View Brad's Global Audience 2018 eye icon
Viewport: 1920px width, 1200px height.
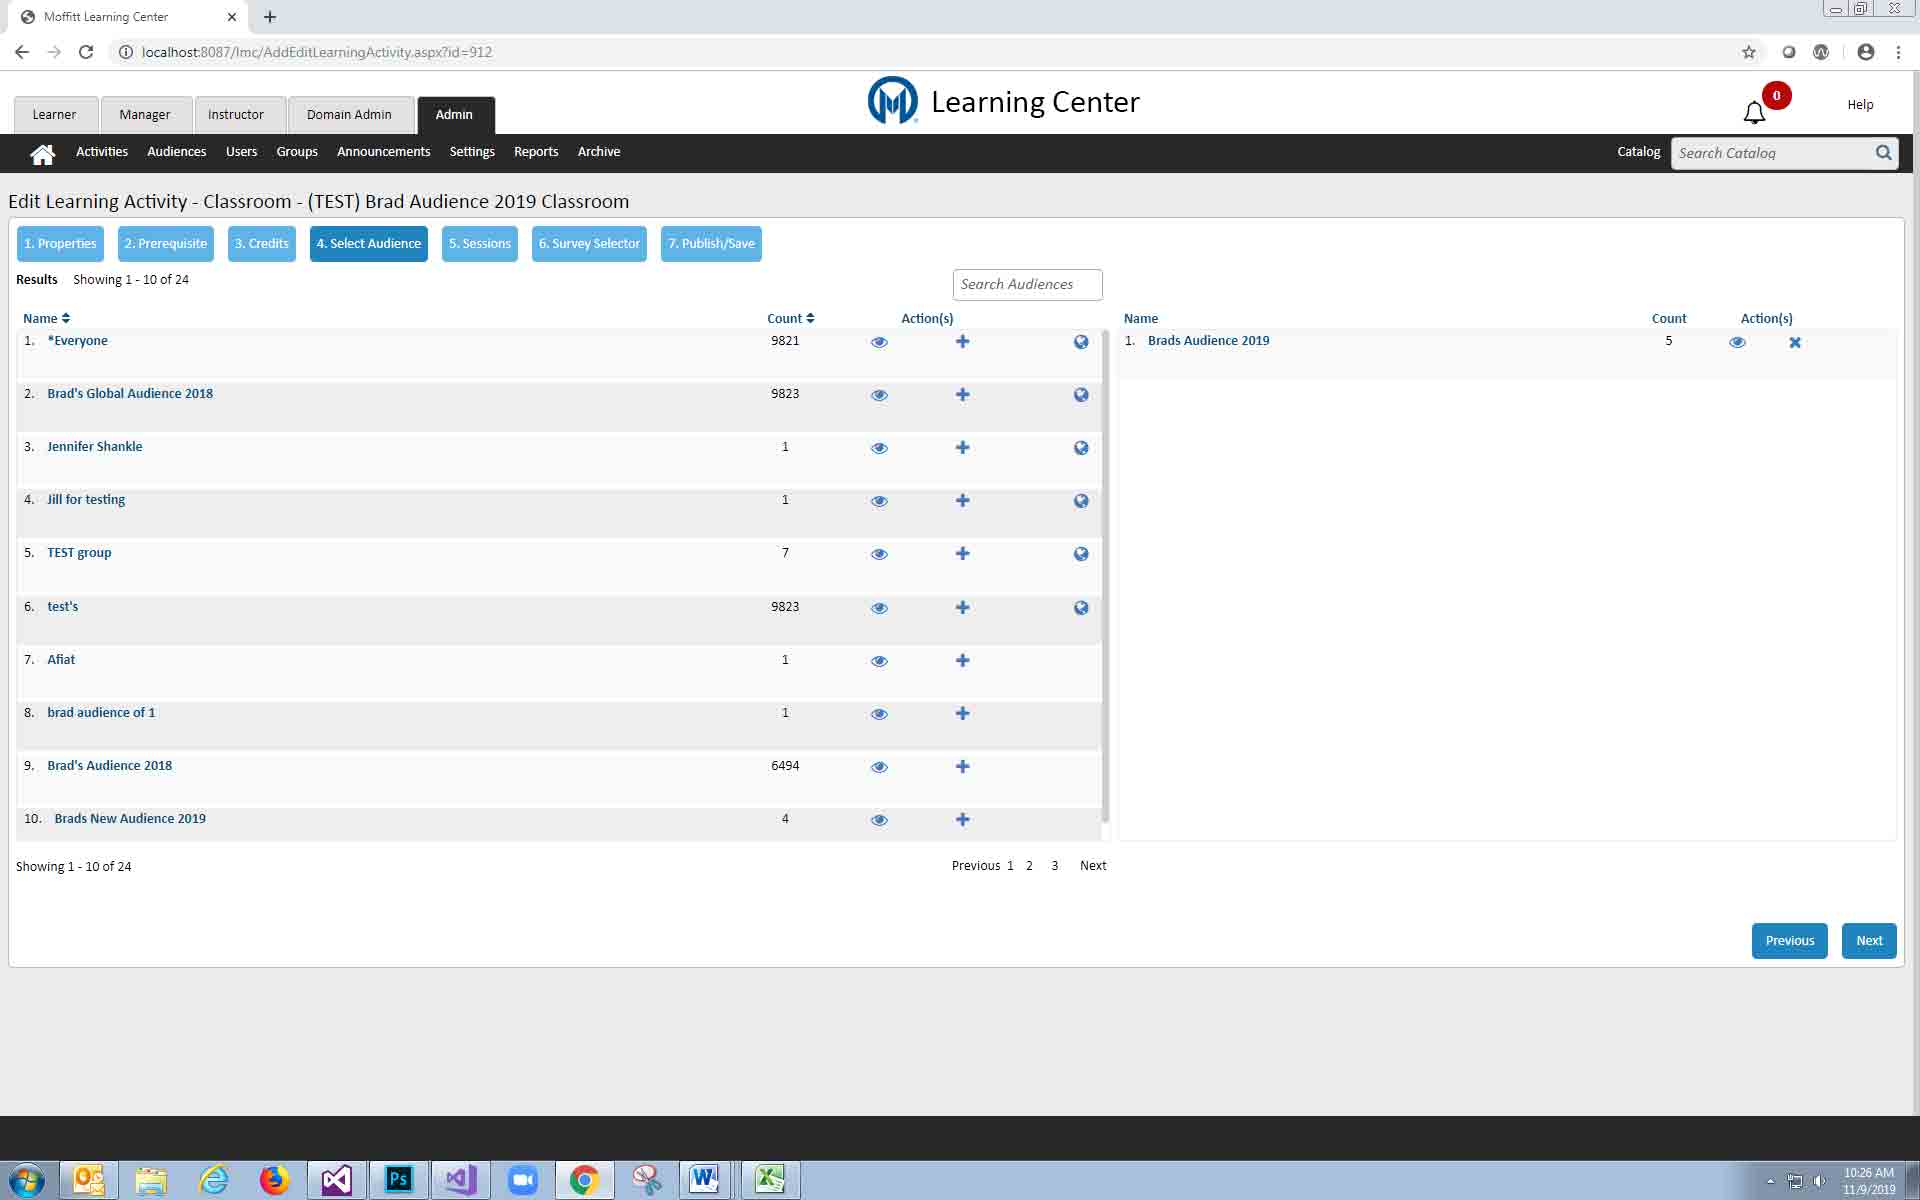[879, 395]
